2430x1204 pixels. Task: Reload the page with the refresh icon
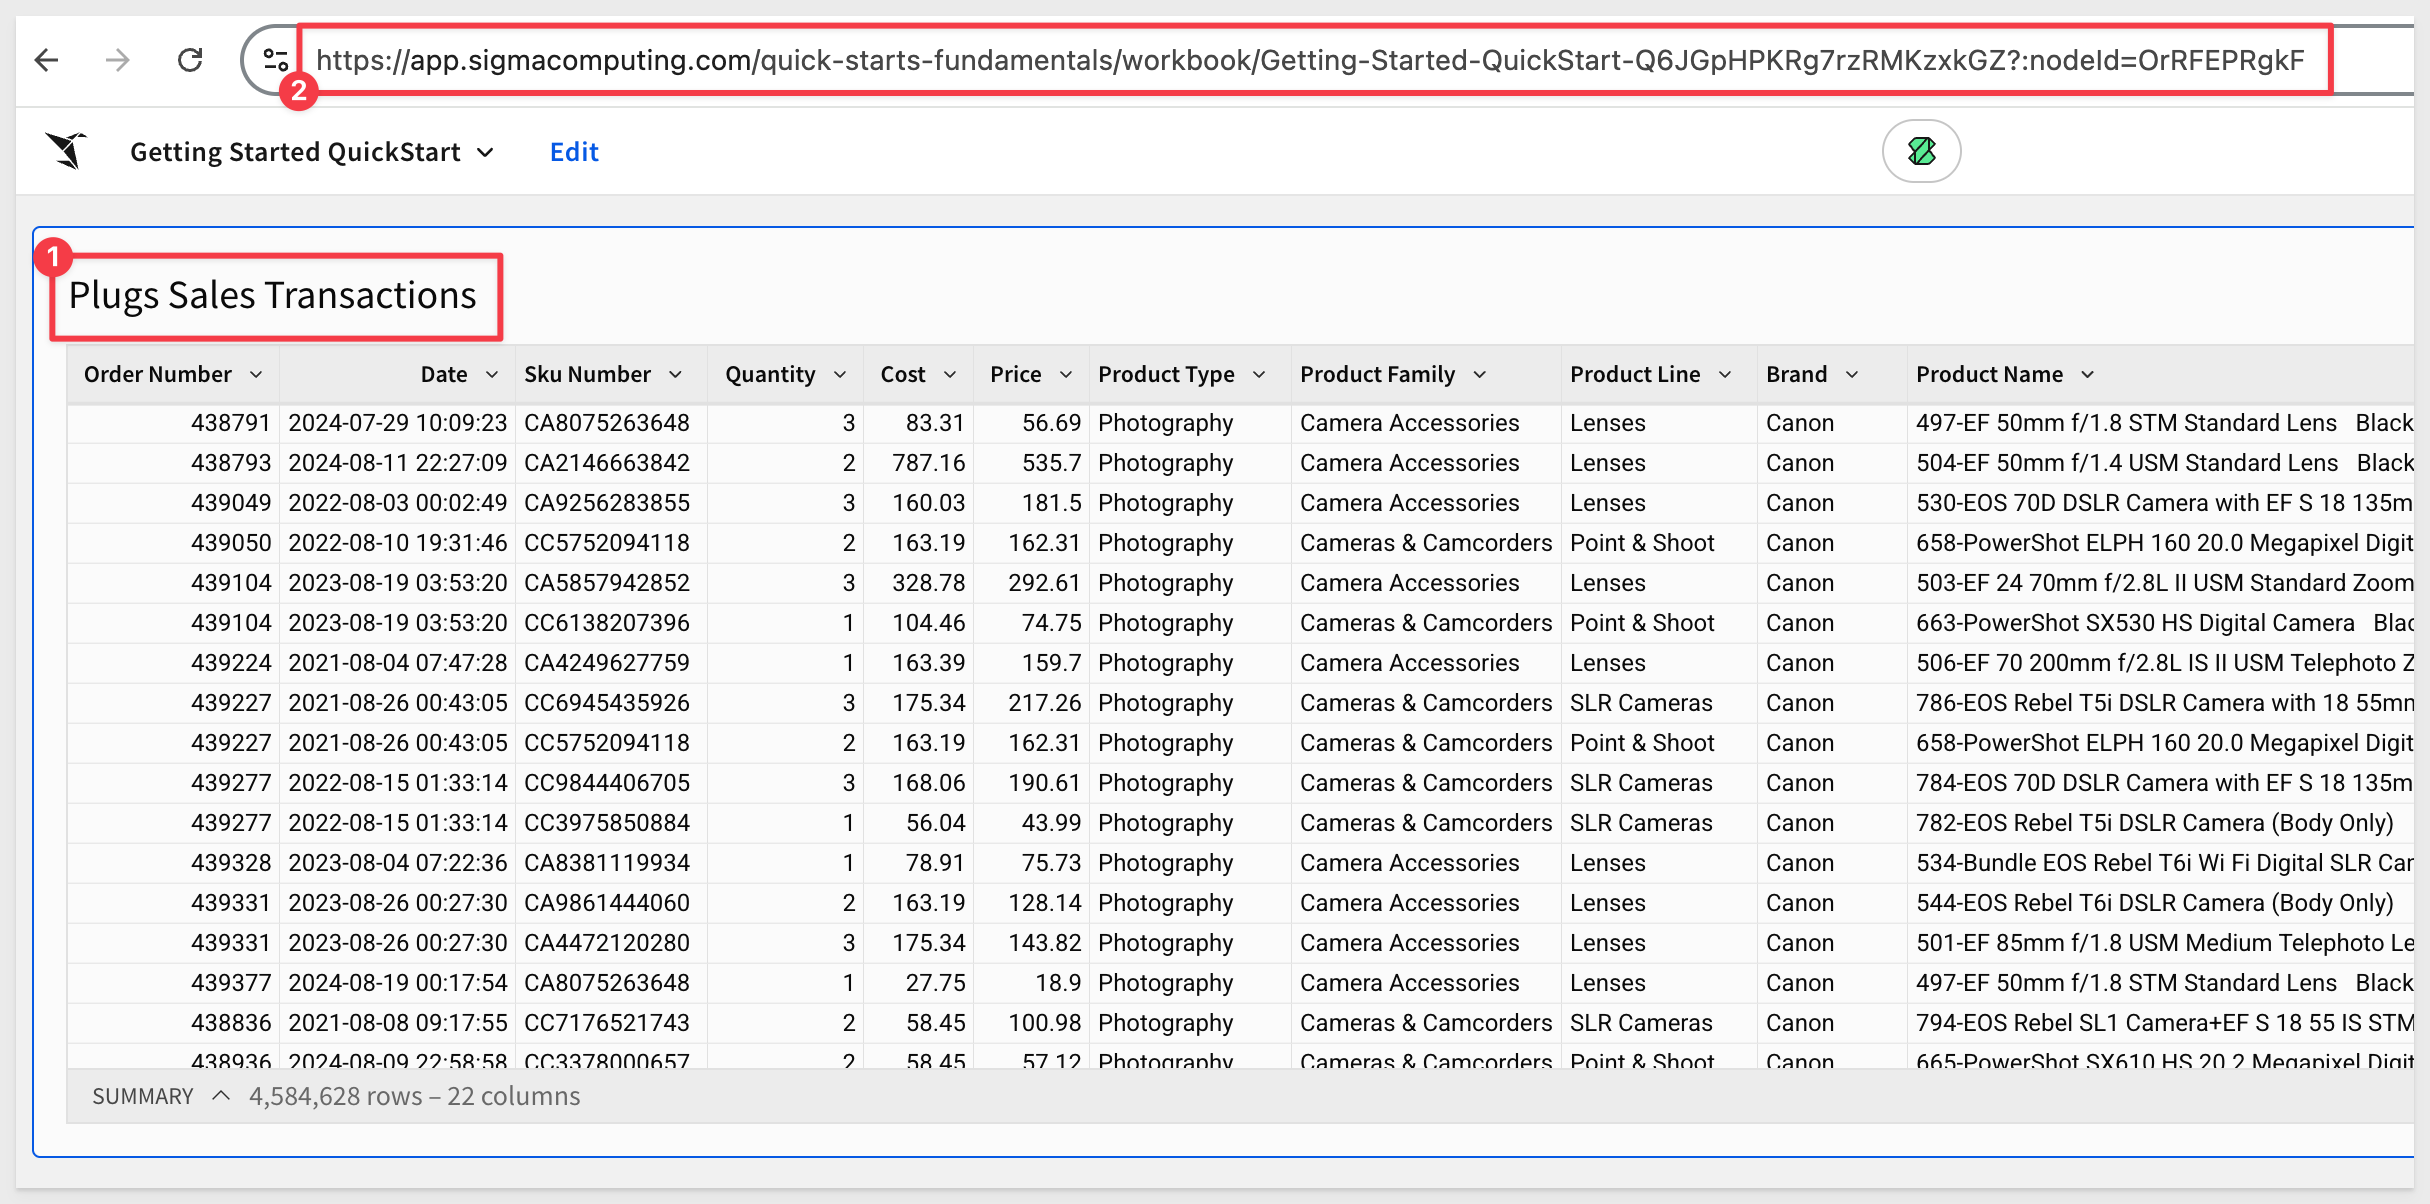190,60
